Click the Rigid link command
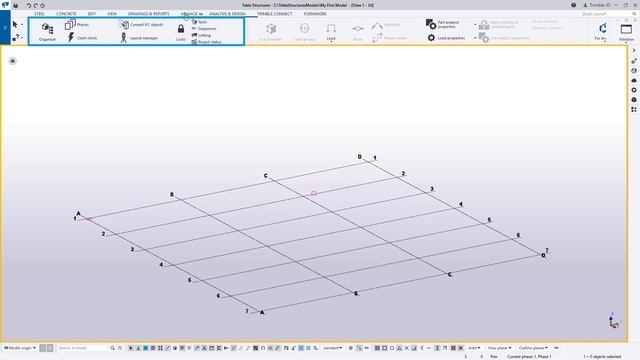This screenshot has width=640, height=360. (386, 25)
